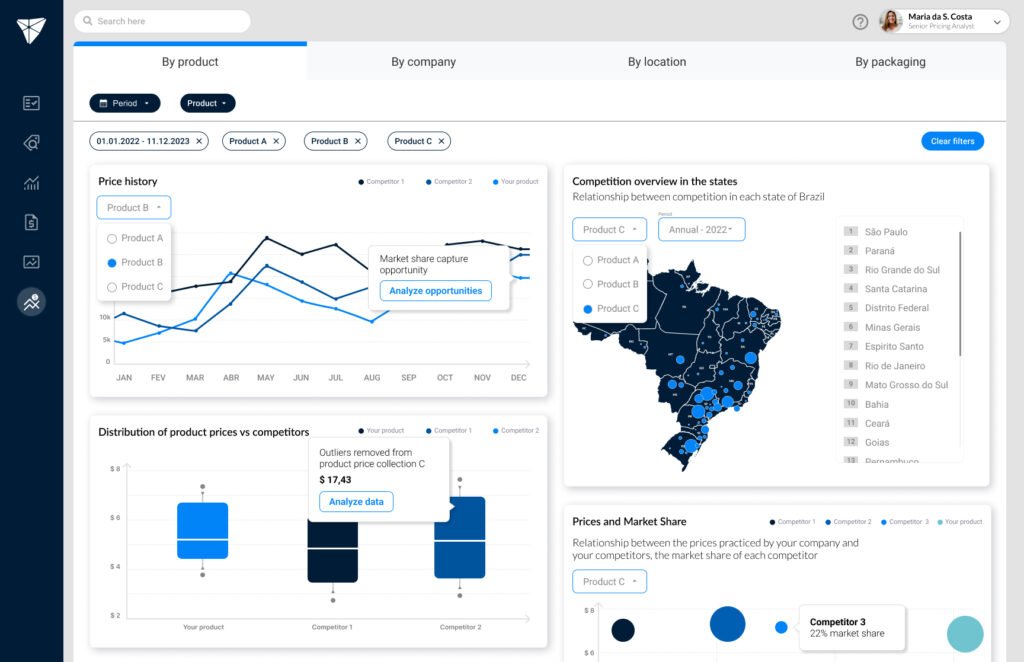Switch to the By company tab
This screenshot has width=1024, height=662.
(x=423, y=62)
